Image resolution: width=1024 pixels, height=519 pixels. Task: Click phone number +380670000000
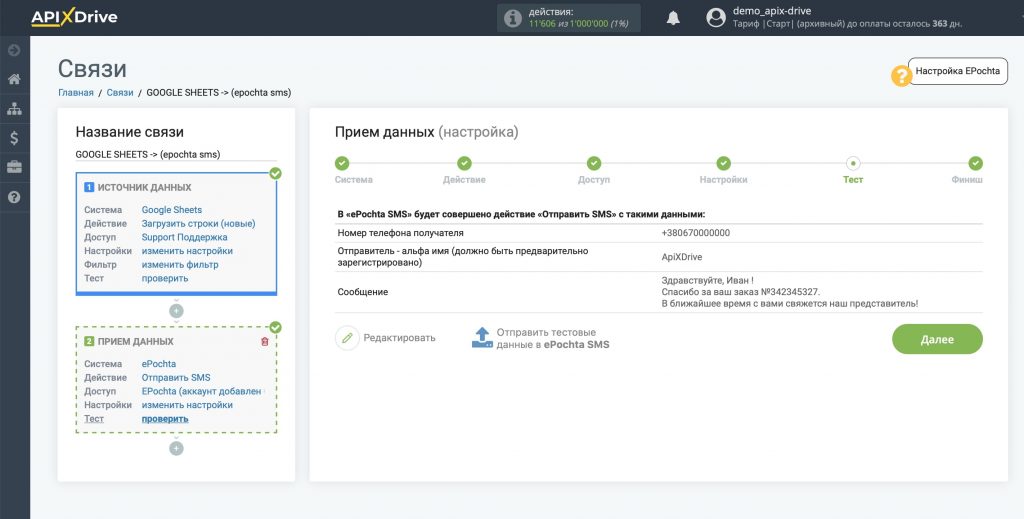(696, 233)
